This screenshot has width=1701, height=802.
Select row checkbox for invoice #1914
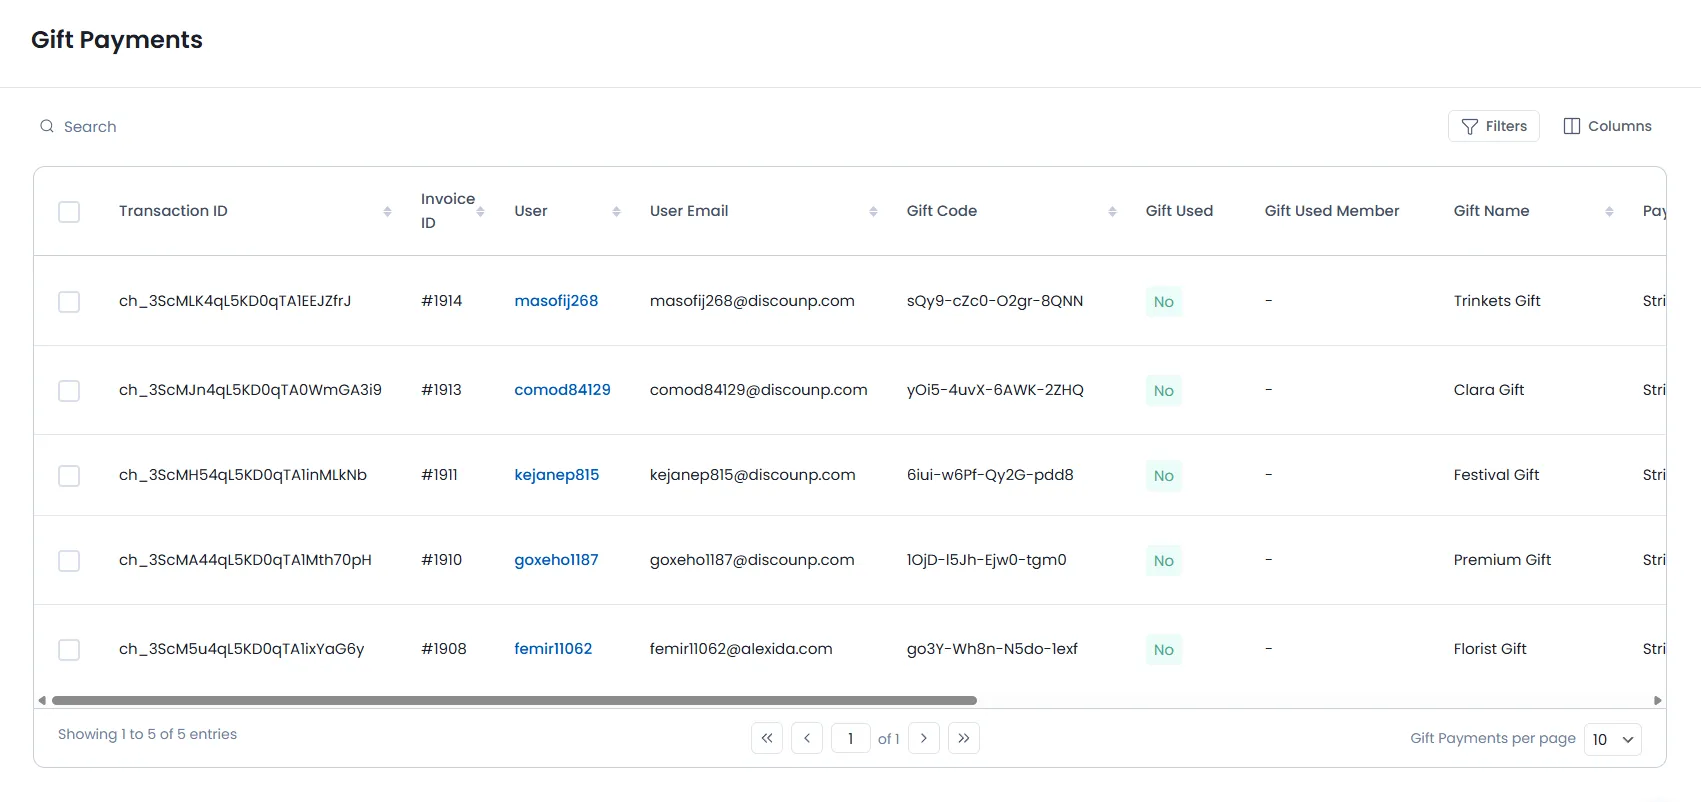coord(69,302)
